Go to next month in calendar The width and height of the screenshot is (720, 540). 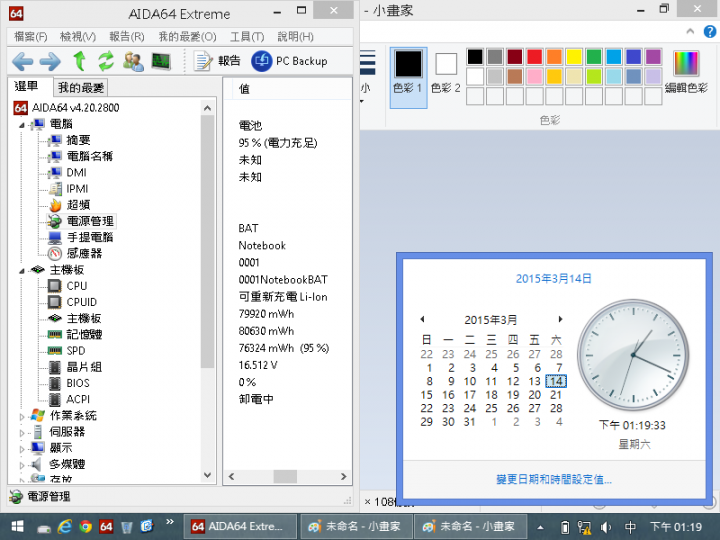(560, 319)
